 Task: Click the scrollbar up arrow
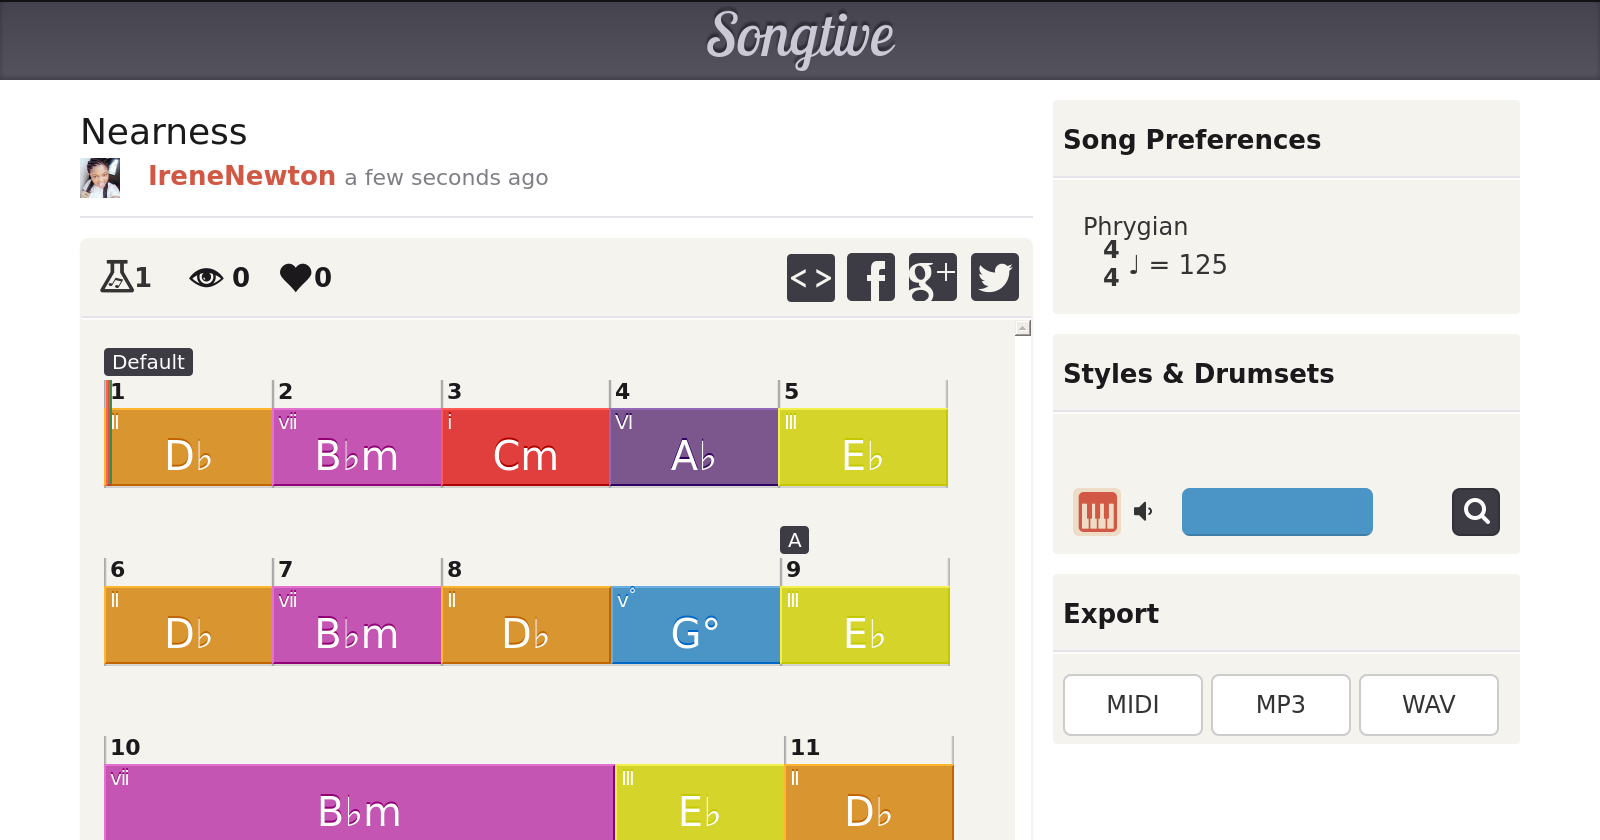[x=1022, y=328]
